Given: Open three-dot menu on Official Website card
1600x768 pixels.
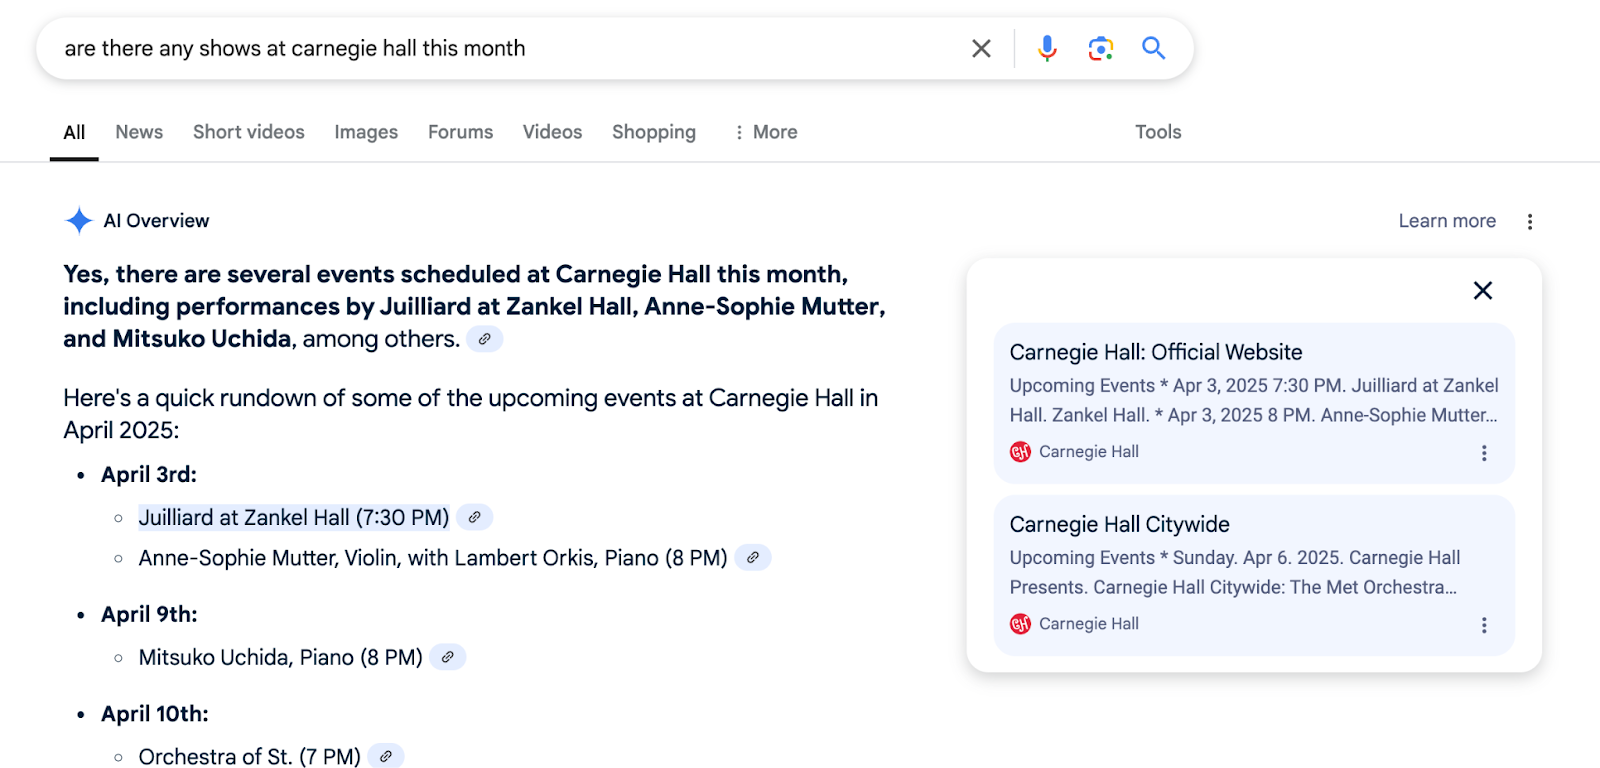Looking at the screenshot, I should pos(1484,453).
